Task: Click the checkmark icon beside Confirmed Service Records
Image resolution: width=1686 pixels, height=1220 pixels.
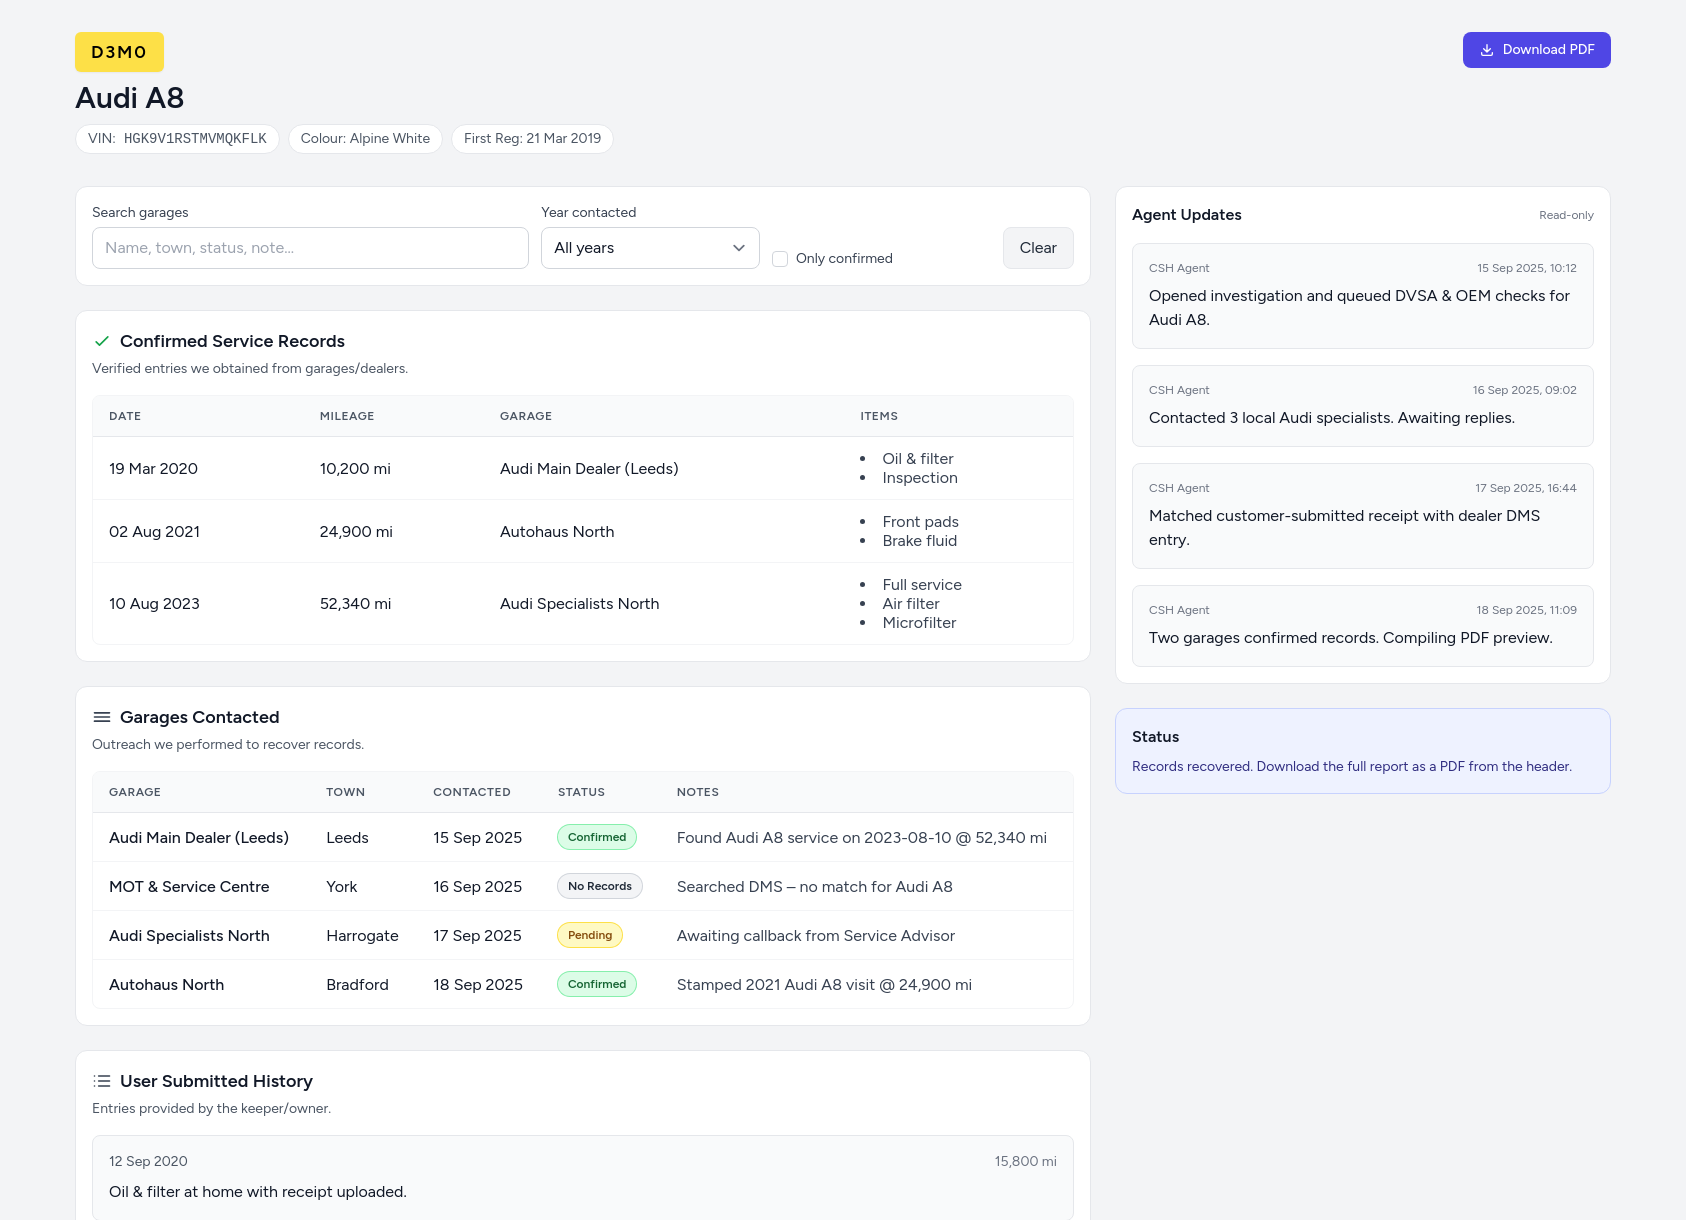Action: point(102,341)
